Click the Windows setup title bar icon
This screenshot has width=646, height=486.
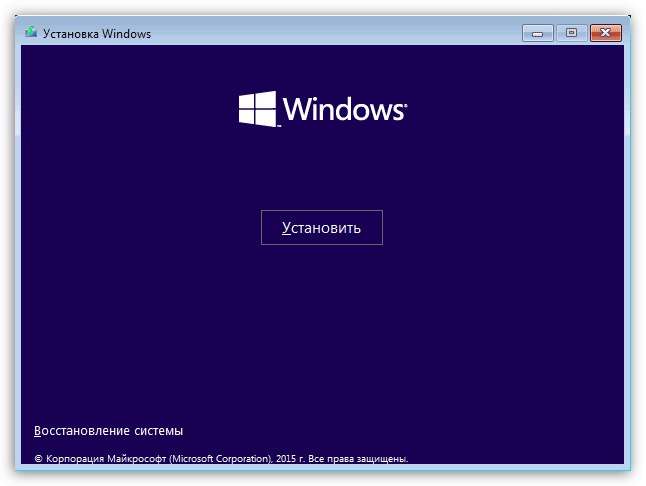tap(31, 33)
